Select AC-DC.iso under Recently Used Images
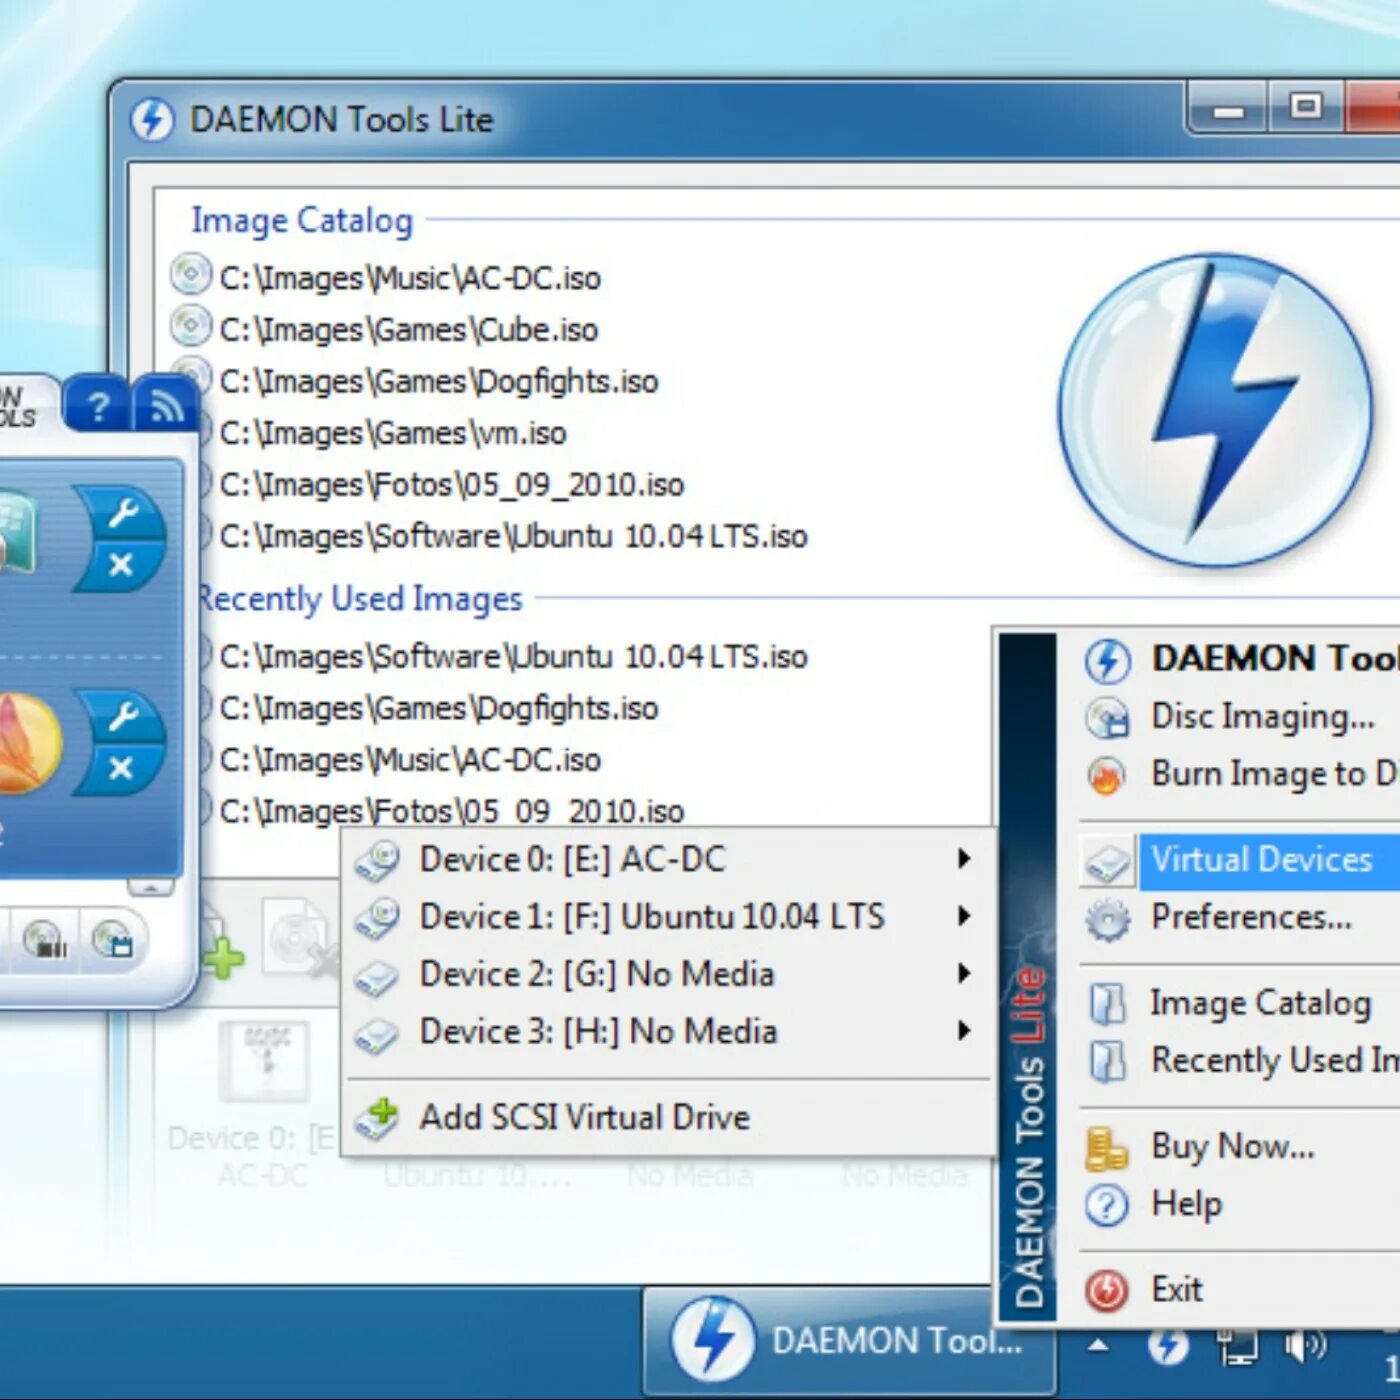Image resolution: width=1400 pixels, height=1400 pixels. [x=410, y=760]
